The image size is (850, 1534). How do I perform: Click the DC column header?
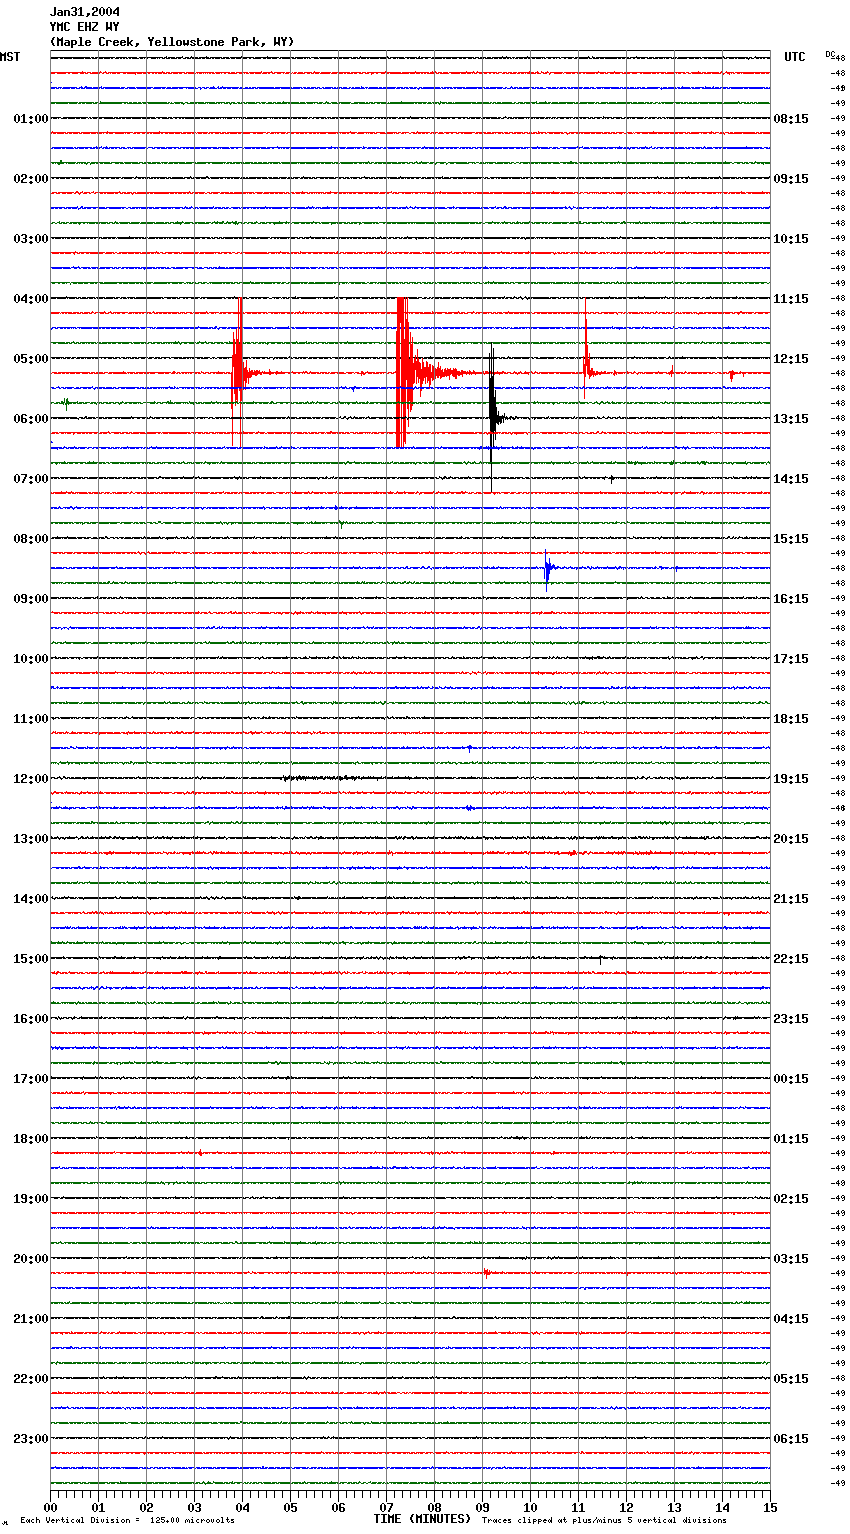[830, 54]
